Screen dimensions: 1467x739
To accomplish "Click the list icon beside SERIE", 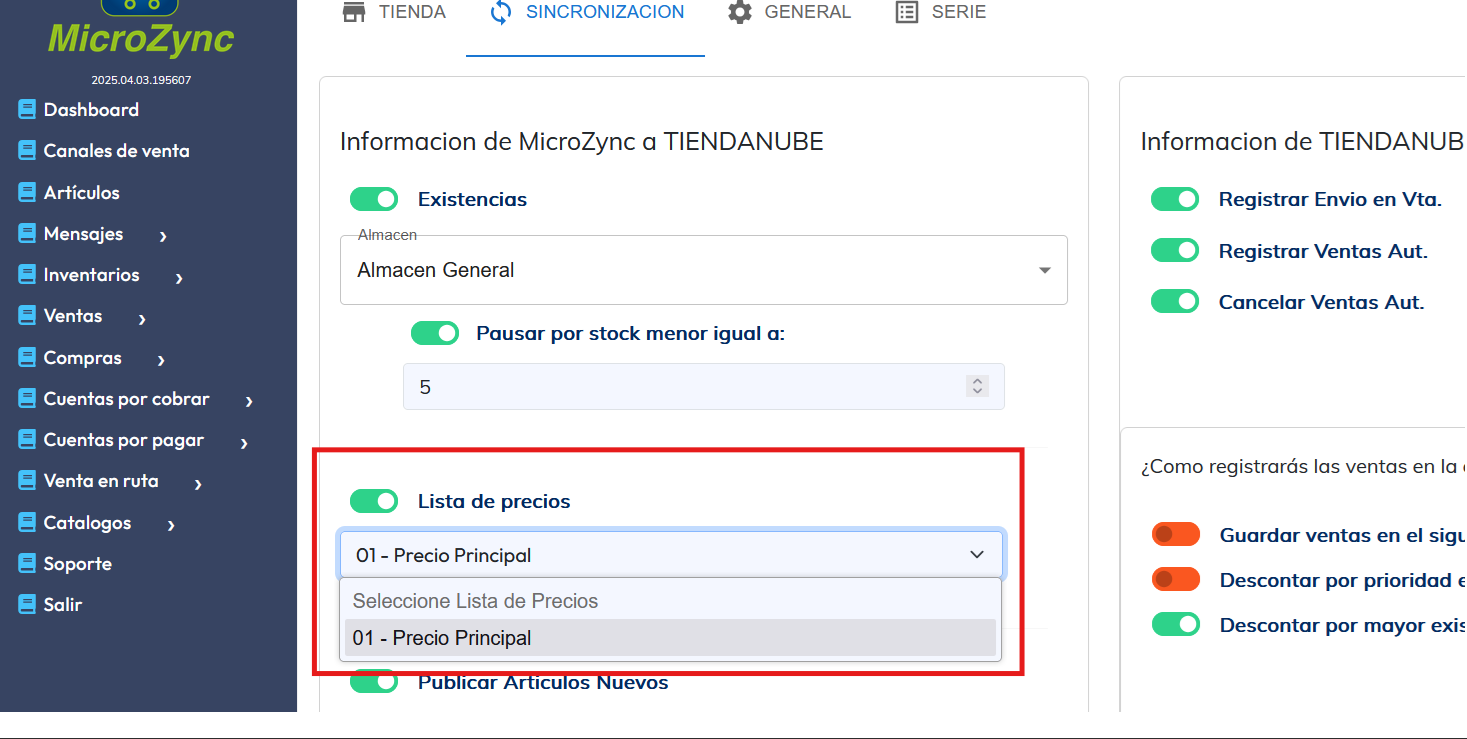I will (x=907, y=13).
